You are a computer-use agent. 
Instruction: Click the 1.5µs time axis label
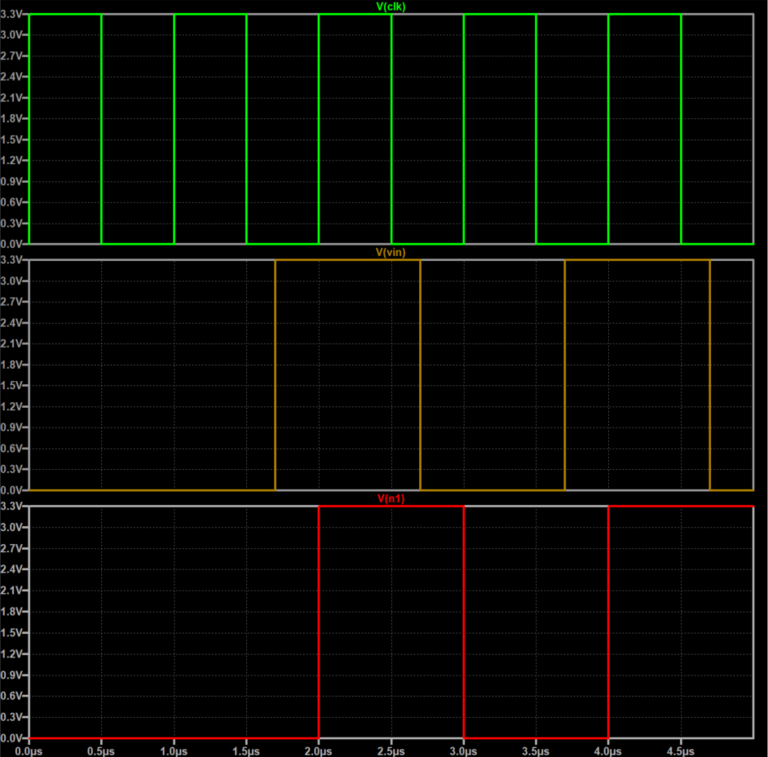point(246,747)
